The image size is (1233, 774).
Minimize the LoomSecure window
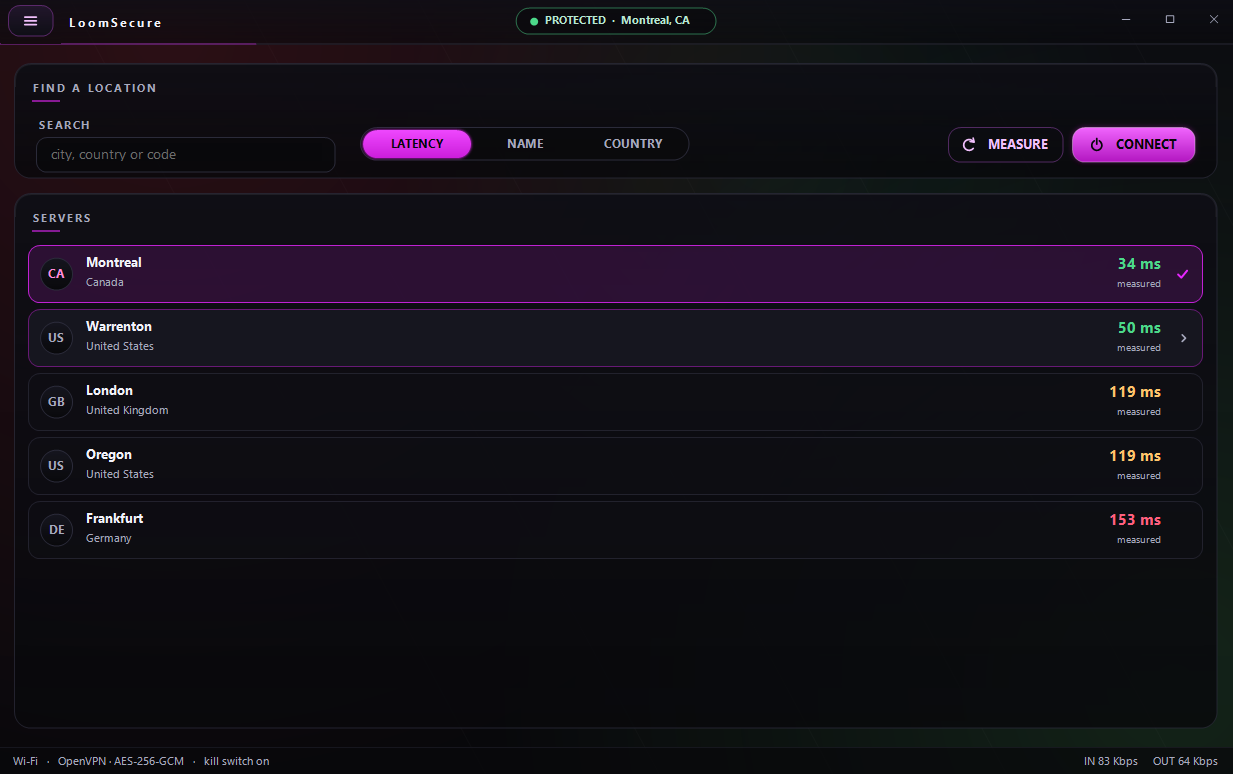click(1126, 19)
